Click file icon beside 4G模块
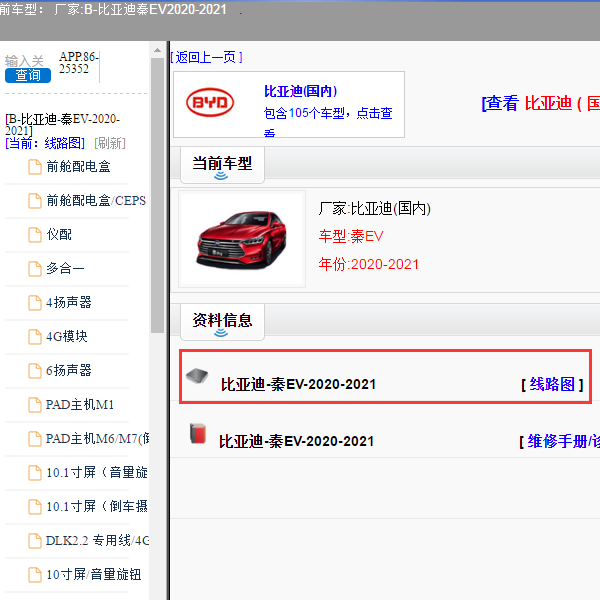Viewport: 600px width, 600px height. 35,338
